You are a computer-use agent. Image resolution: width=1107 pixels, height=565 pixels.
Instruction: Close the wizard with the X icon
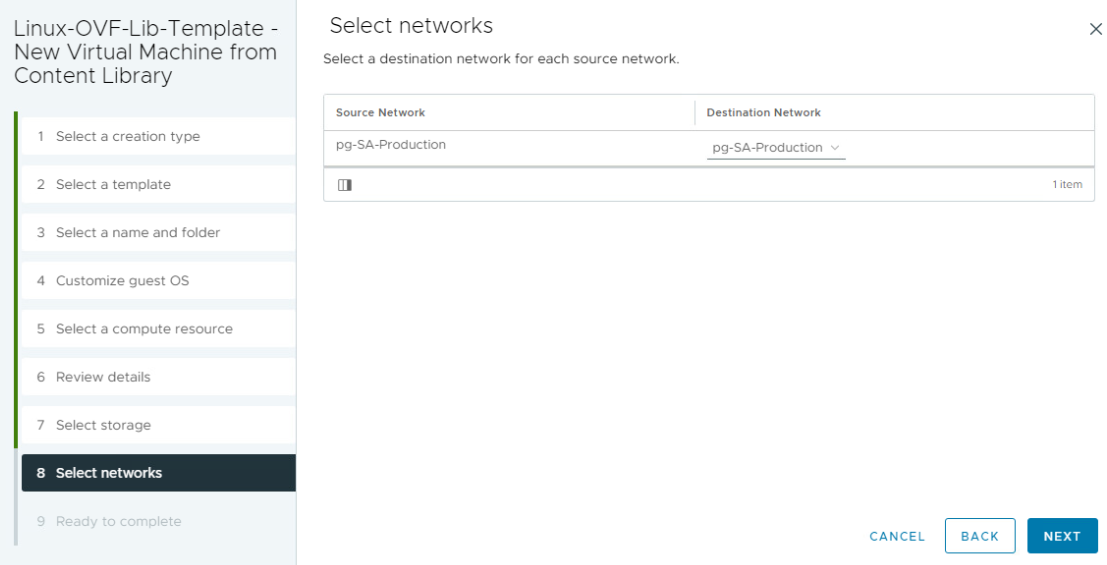(1096, 29)
